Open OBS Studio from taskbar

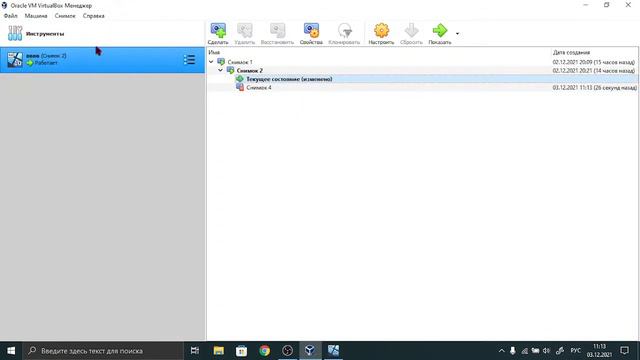point(287,351)
